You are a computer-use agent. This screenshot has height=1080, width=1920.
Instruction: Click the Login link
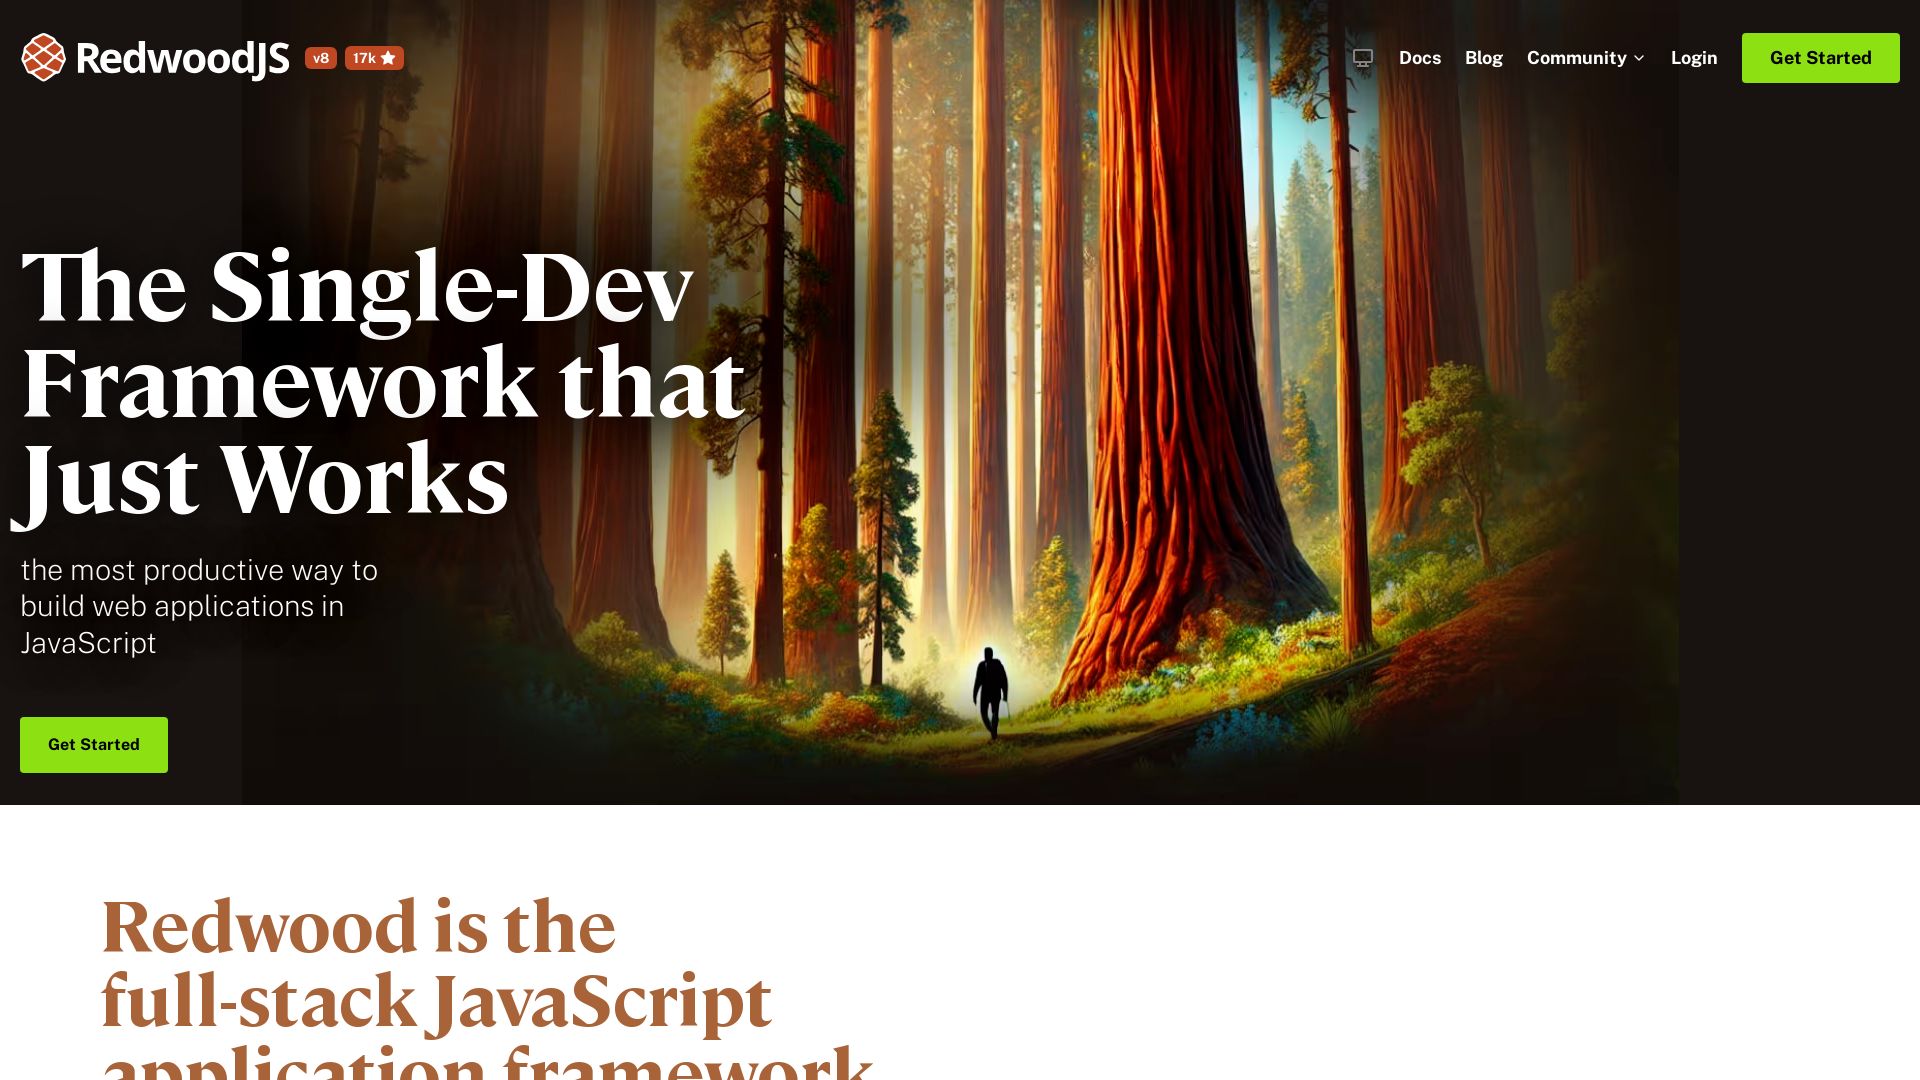click(1693, 58)
